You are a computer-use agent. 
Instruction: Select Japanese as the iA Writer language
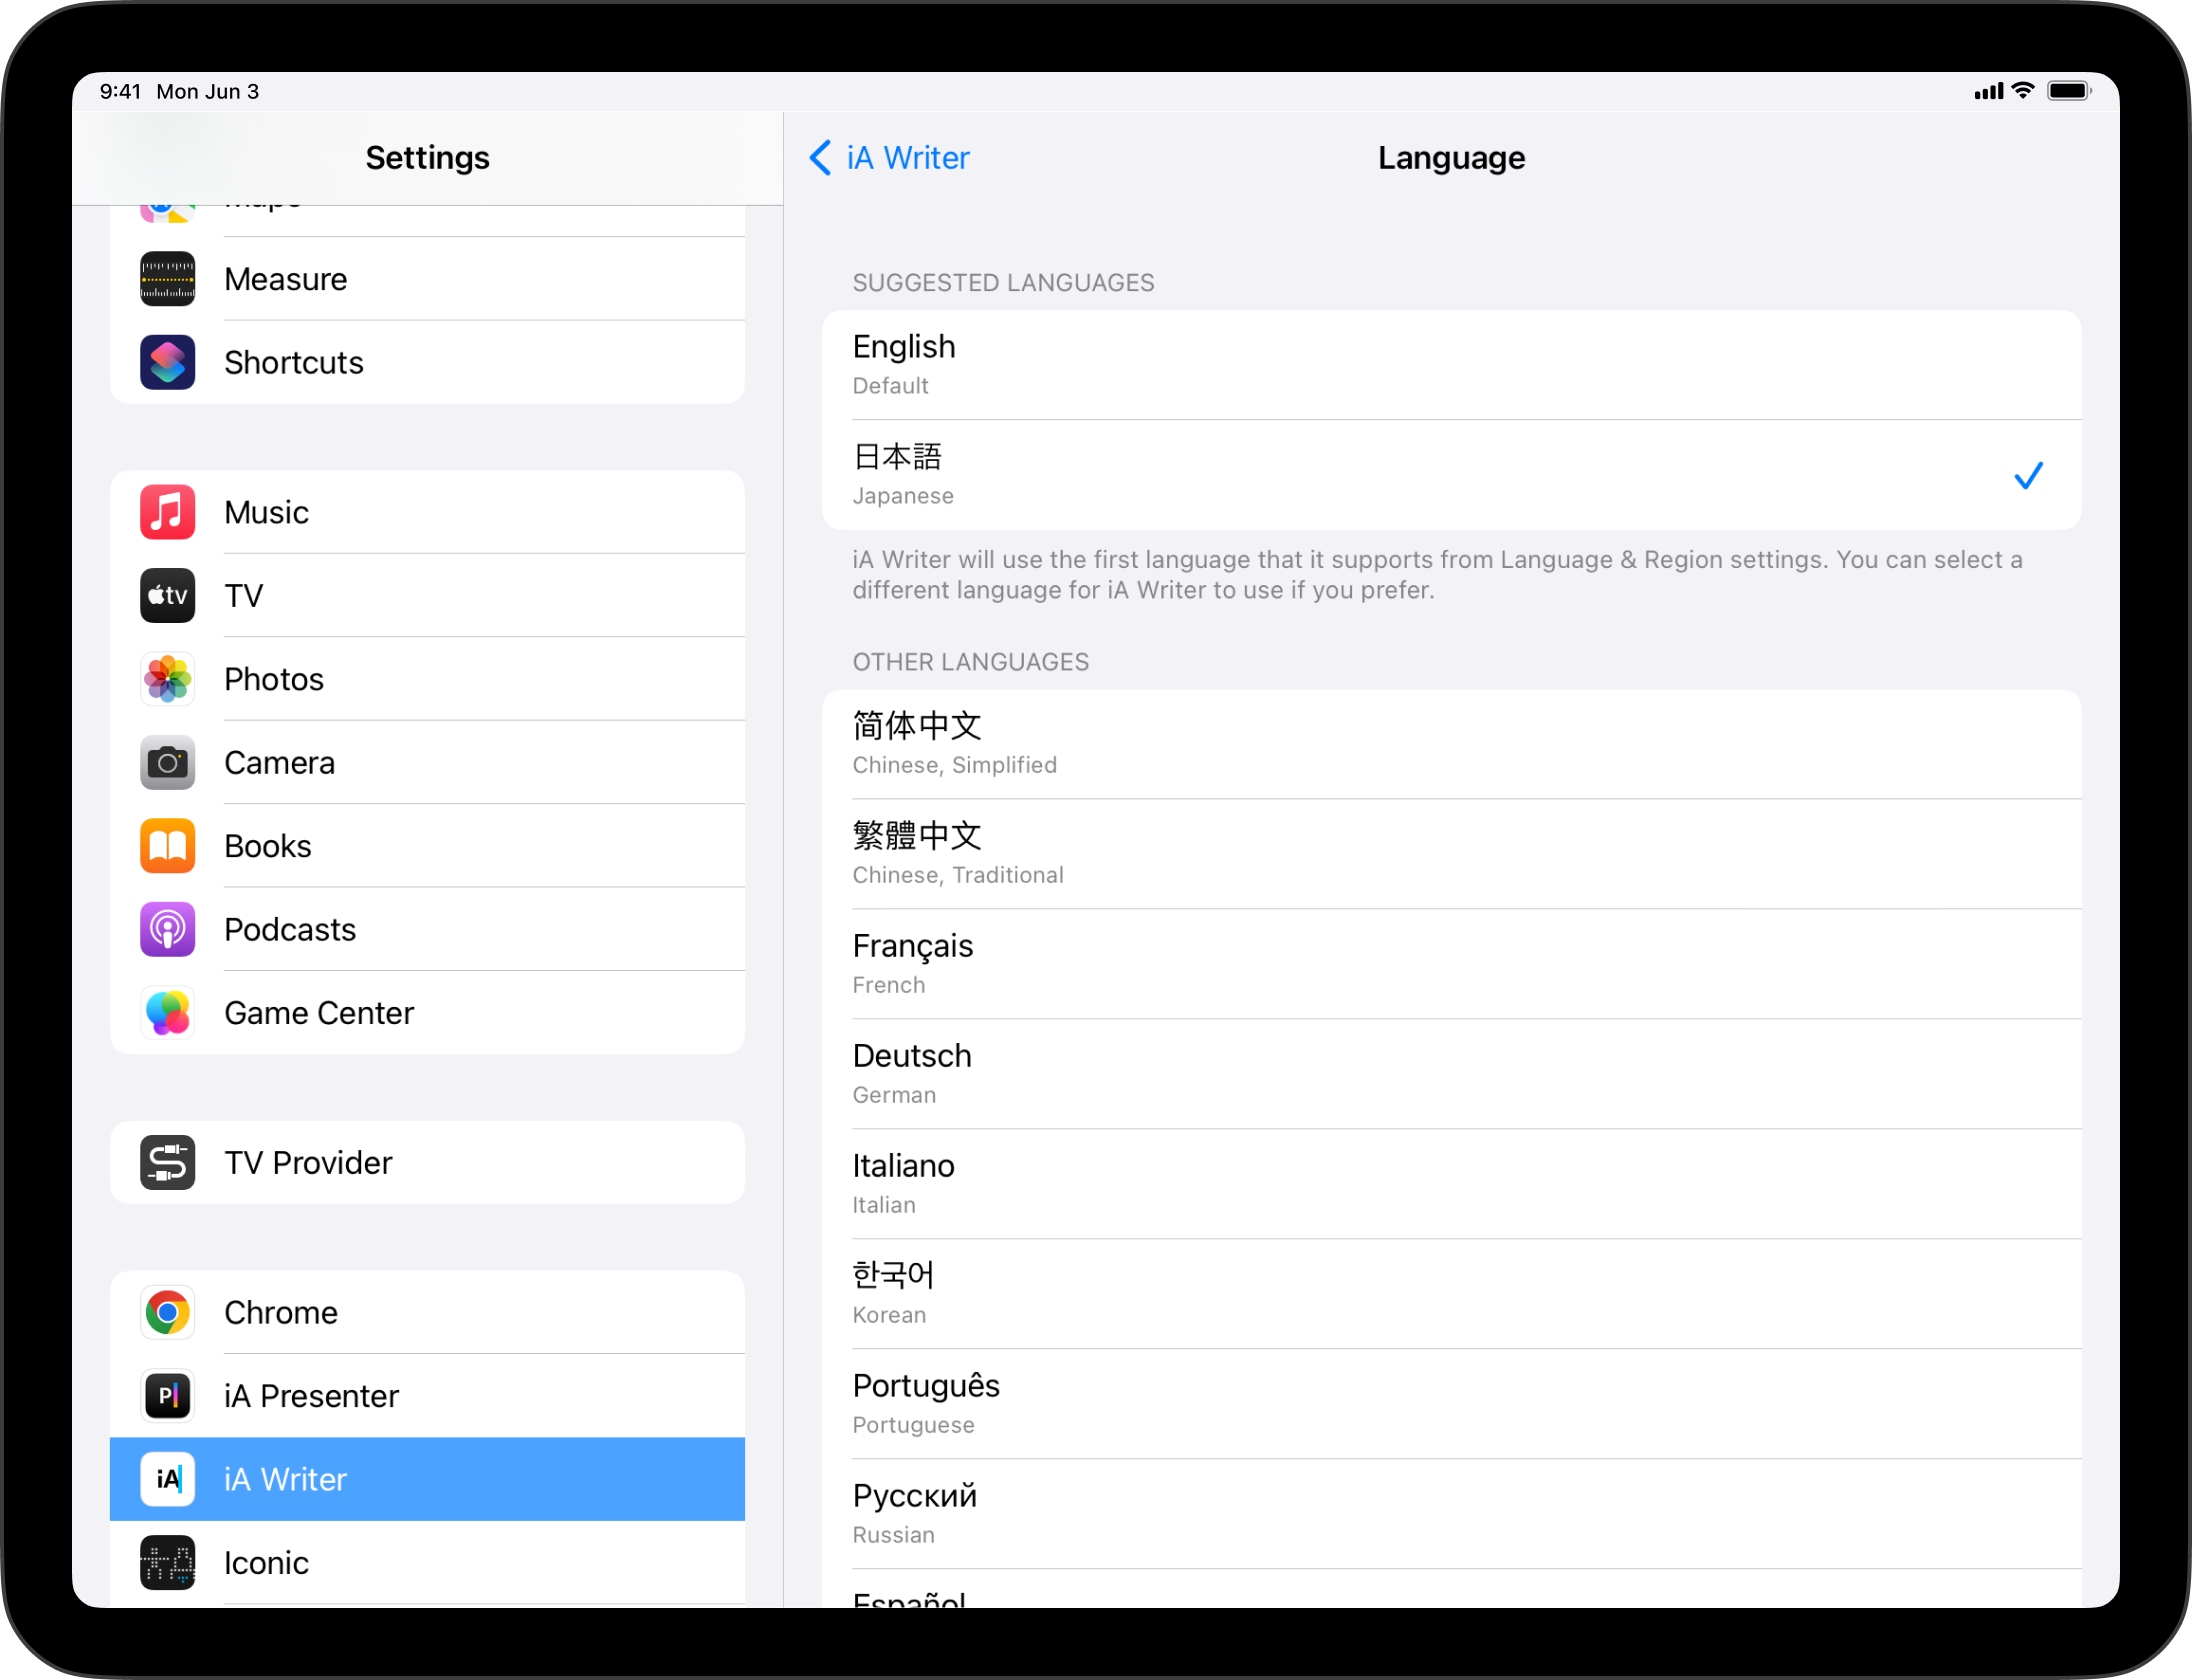coord(1450,474)
